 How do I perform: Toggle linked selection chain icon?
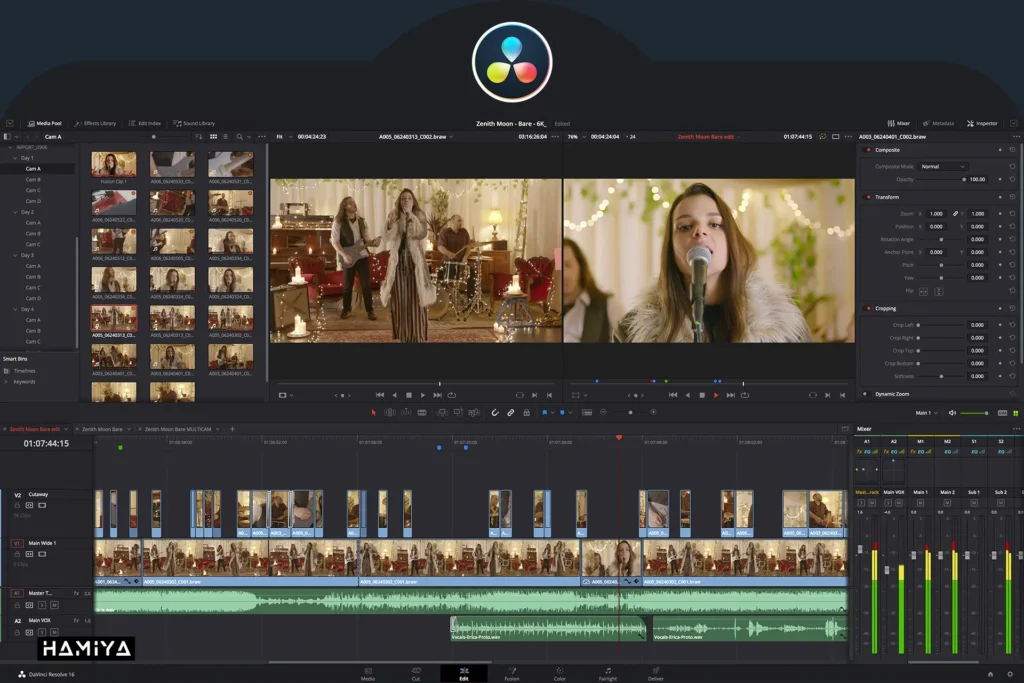pos(510,412)
